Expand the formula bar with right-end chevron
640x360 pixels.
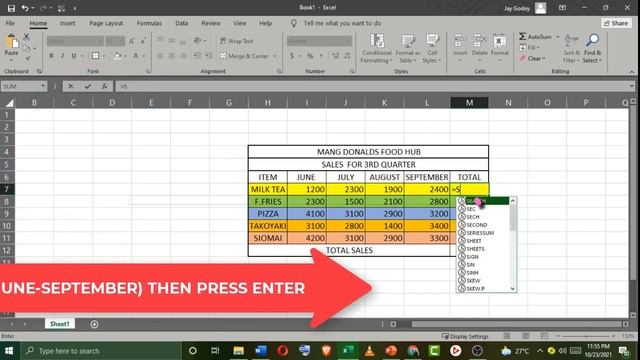tap(631, 86)
